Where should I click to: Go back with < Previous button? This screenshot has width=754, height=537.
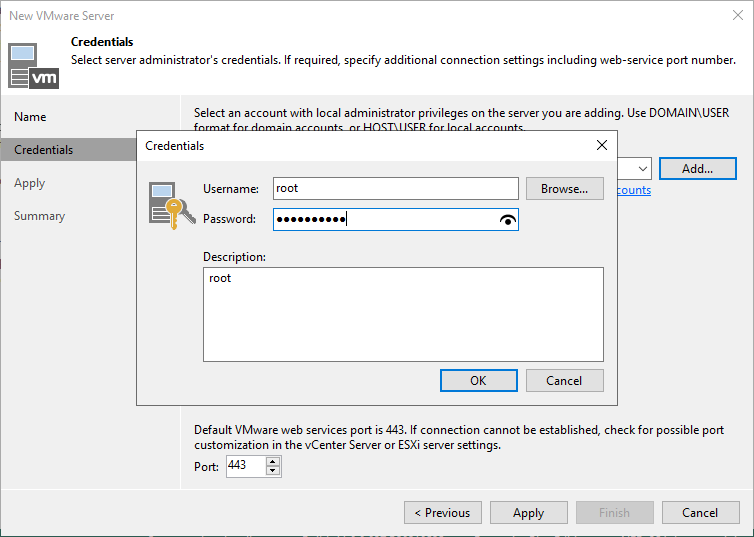tap(443, 512)
